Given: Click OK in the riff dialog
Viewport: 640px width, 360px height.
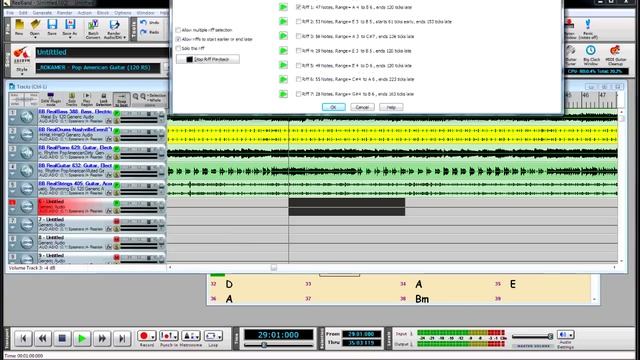Looking at the screenshot, I should [x=333, y=107].
